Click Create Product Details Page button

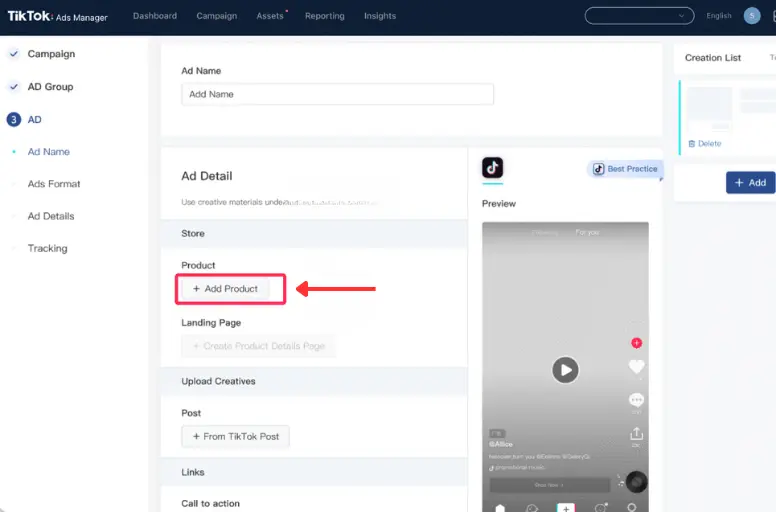coord(258,346)
